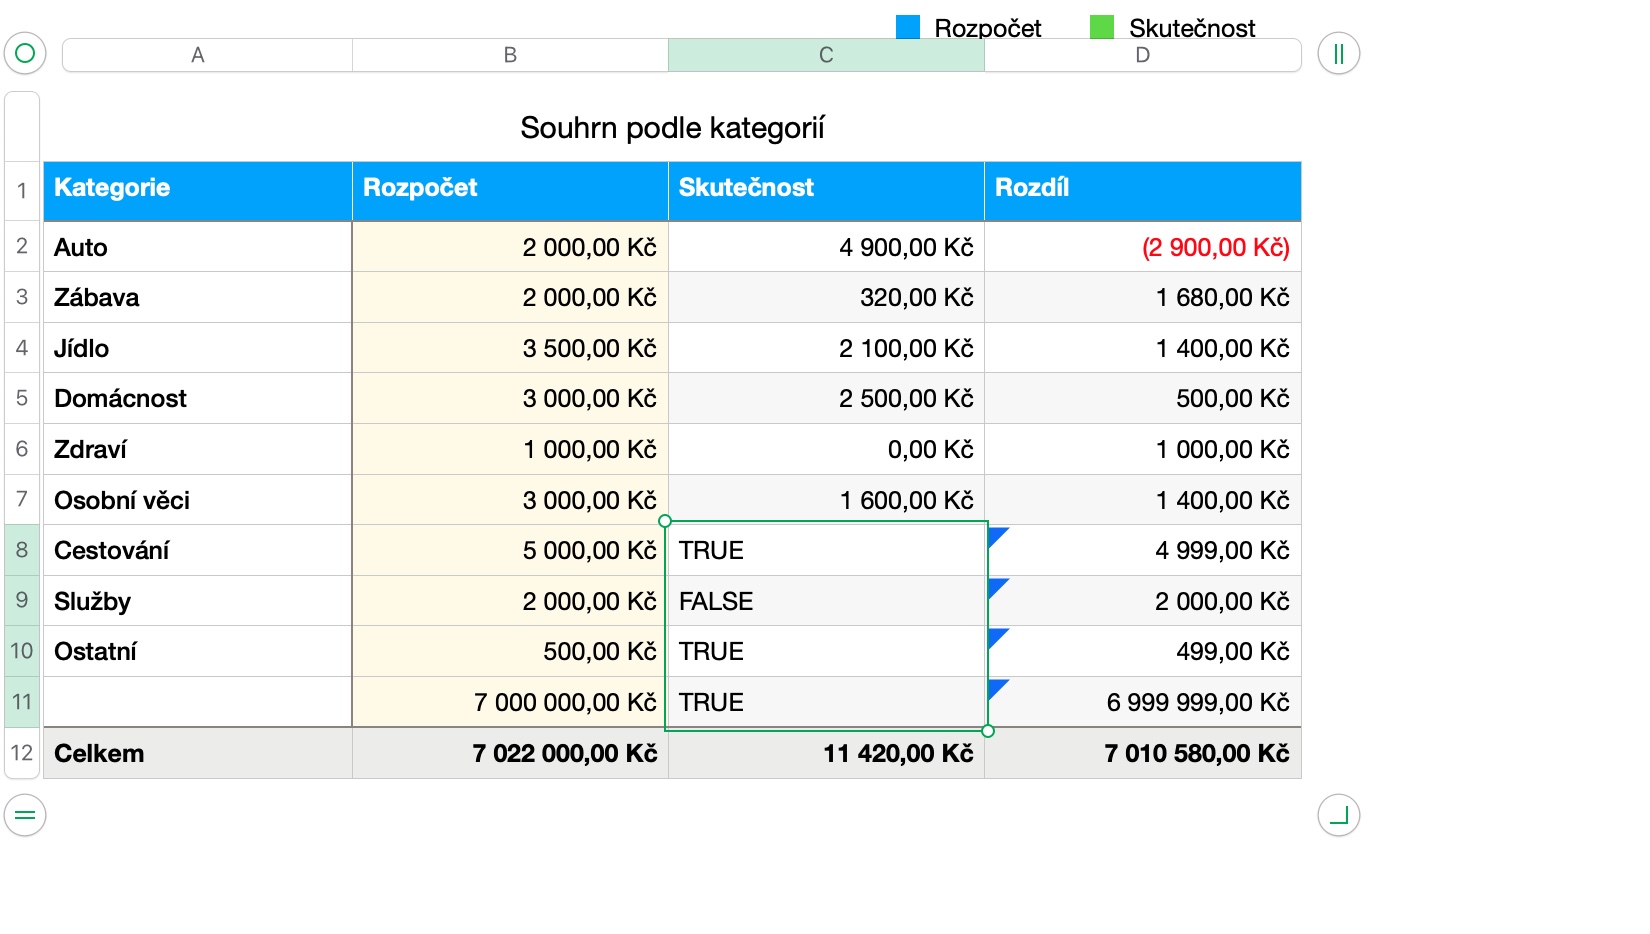The height and width of the screenshot is (934, 1650).
Task: Select the Celkem Rozpočet total cell
Action: [510, 753]
